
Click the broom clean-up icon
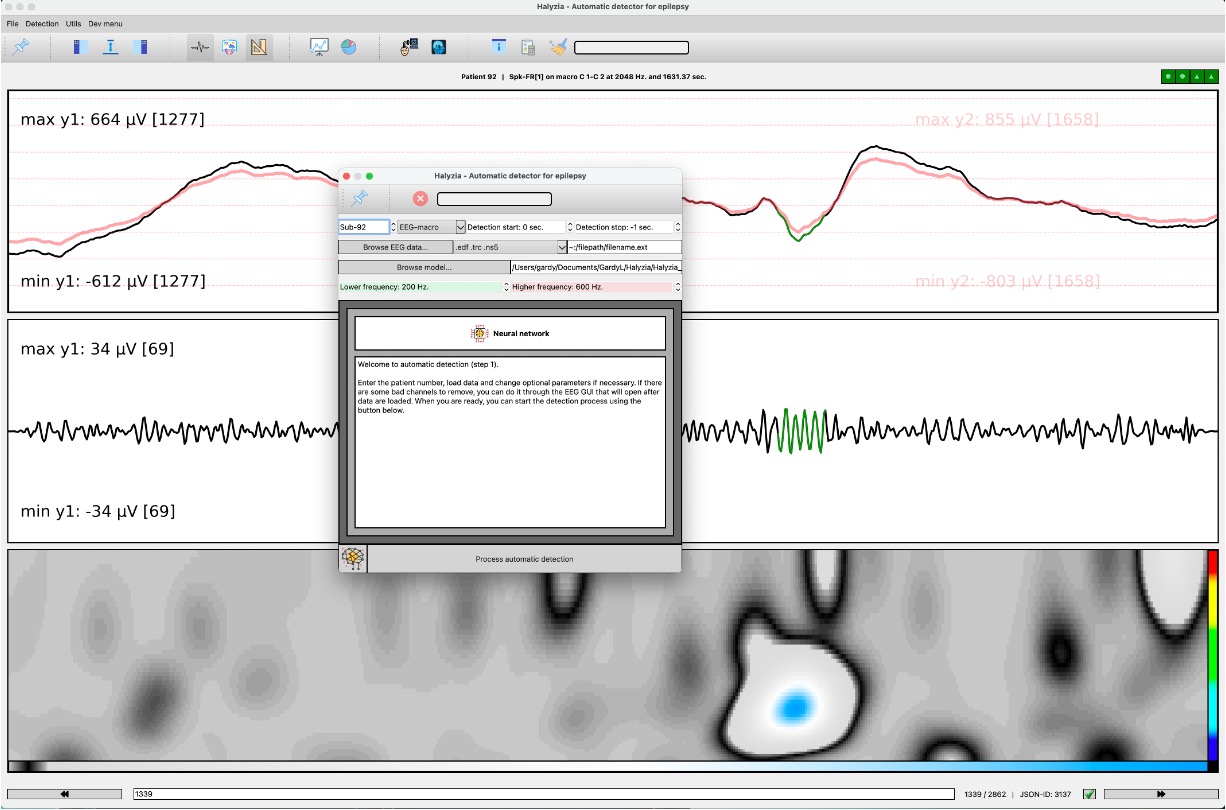(558, 47)
